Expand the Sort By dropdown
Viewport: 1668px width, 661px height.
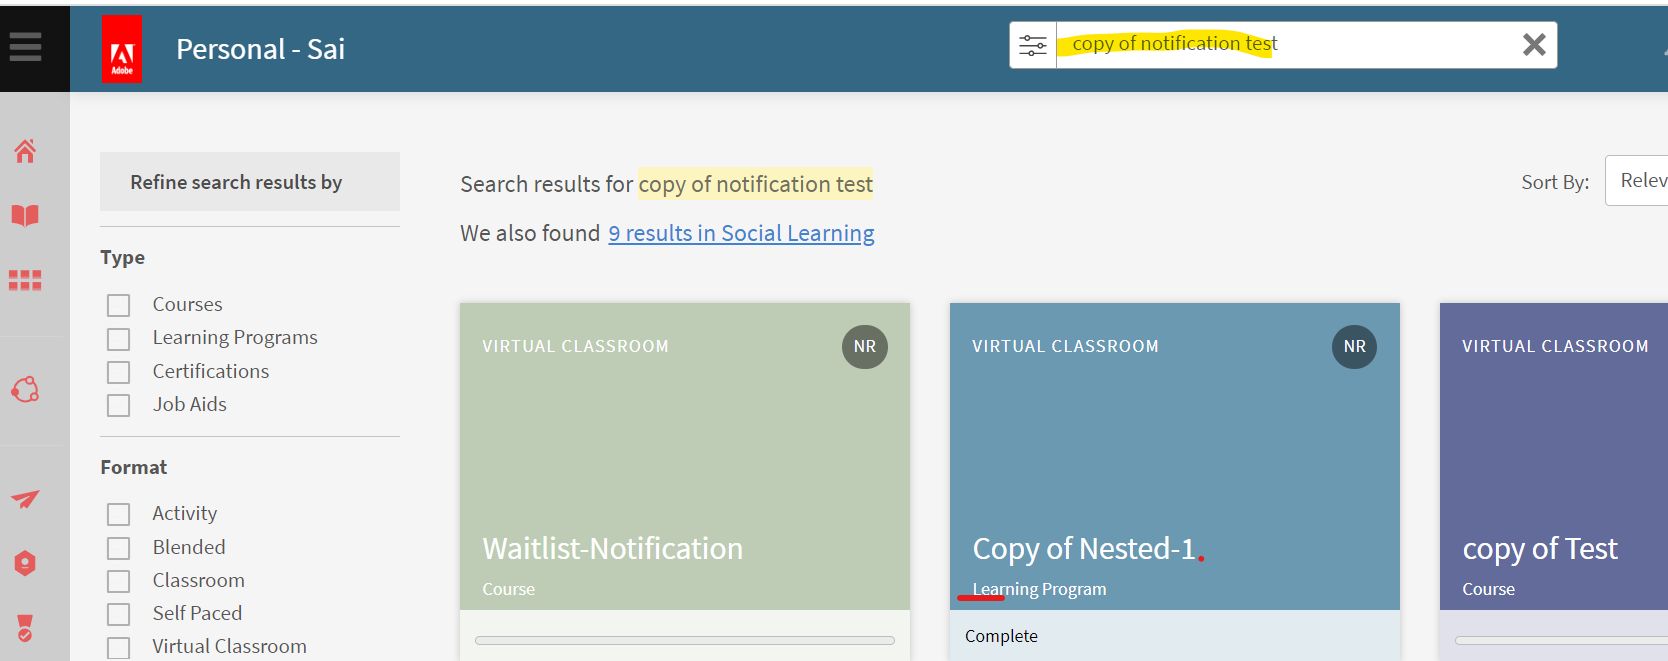[1640, 181]
